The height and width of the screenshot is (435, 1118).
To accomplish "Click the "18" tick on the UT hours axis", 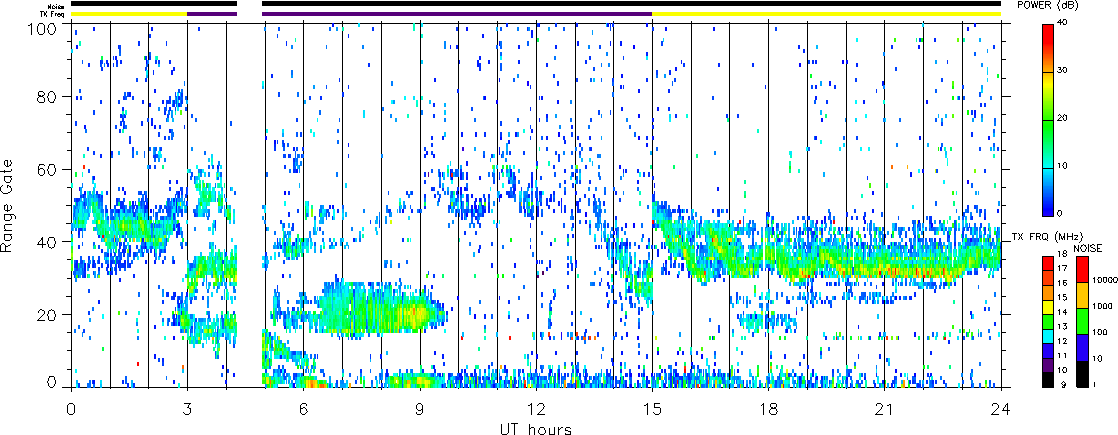I will [769, 408].
